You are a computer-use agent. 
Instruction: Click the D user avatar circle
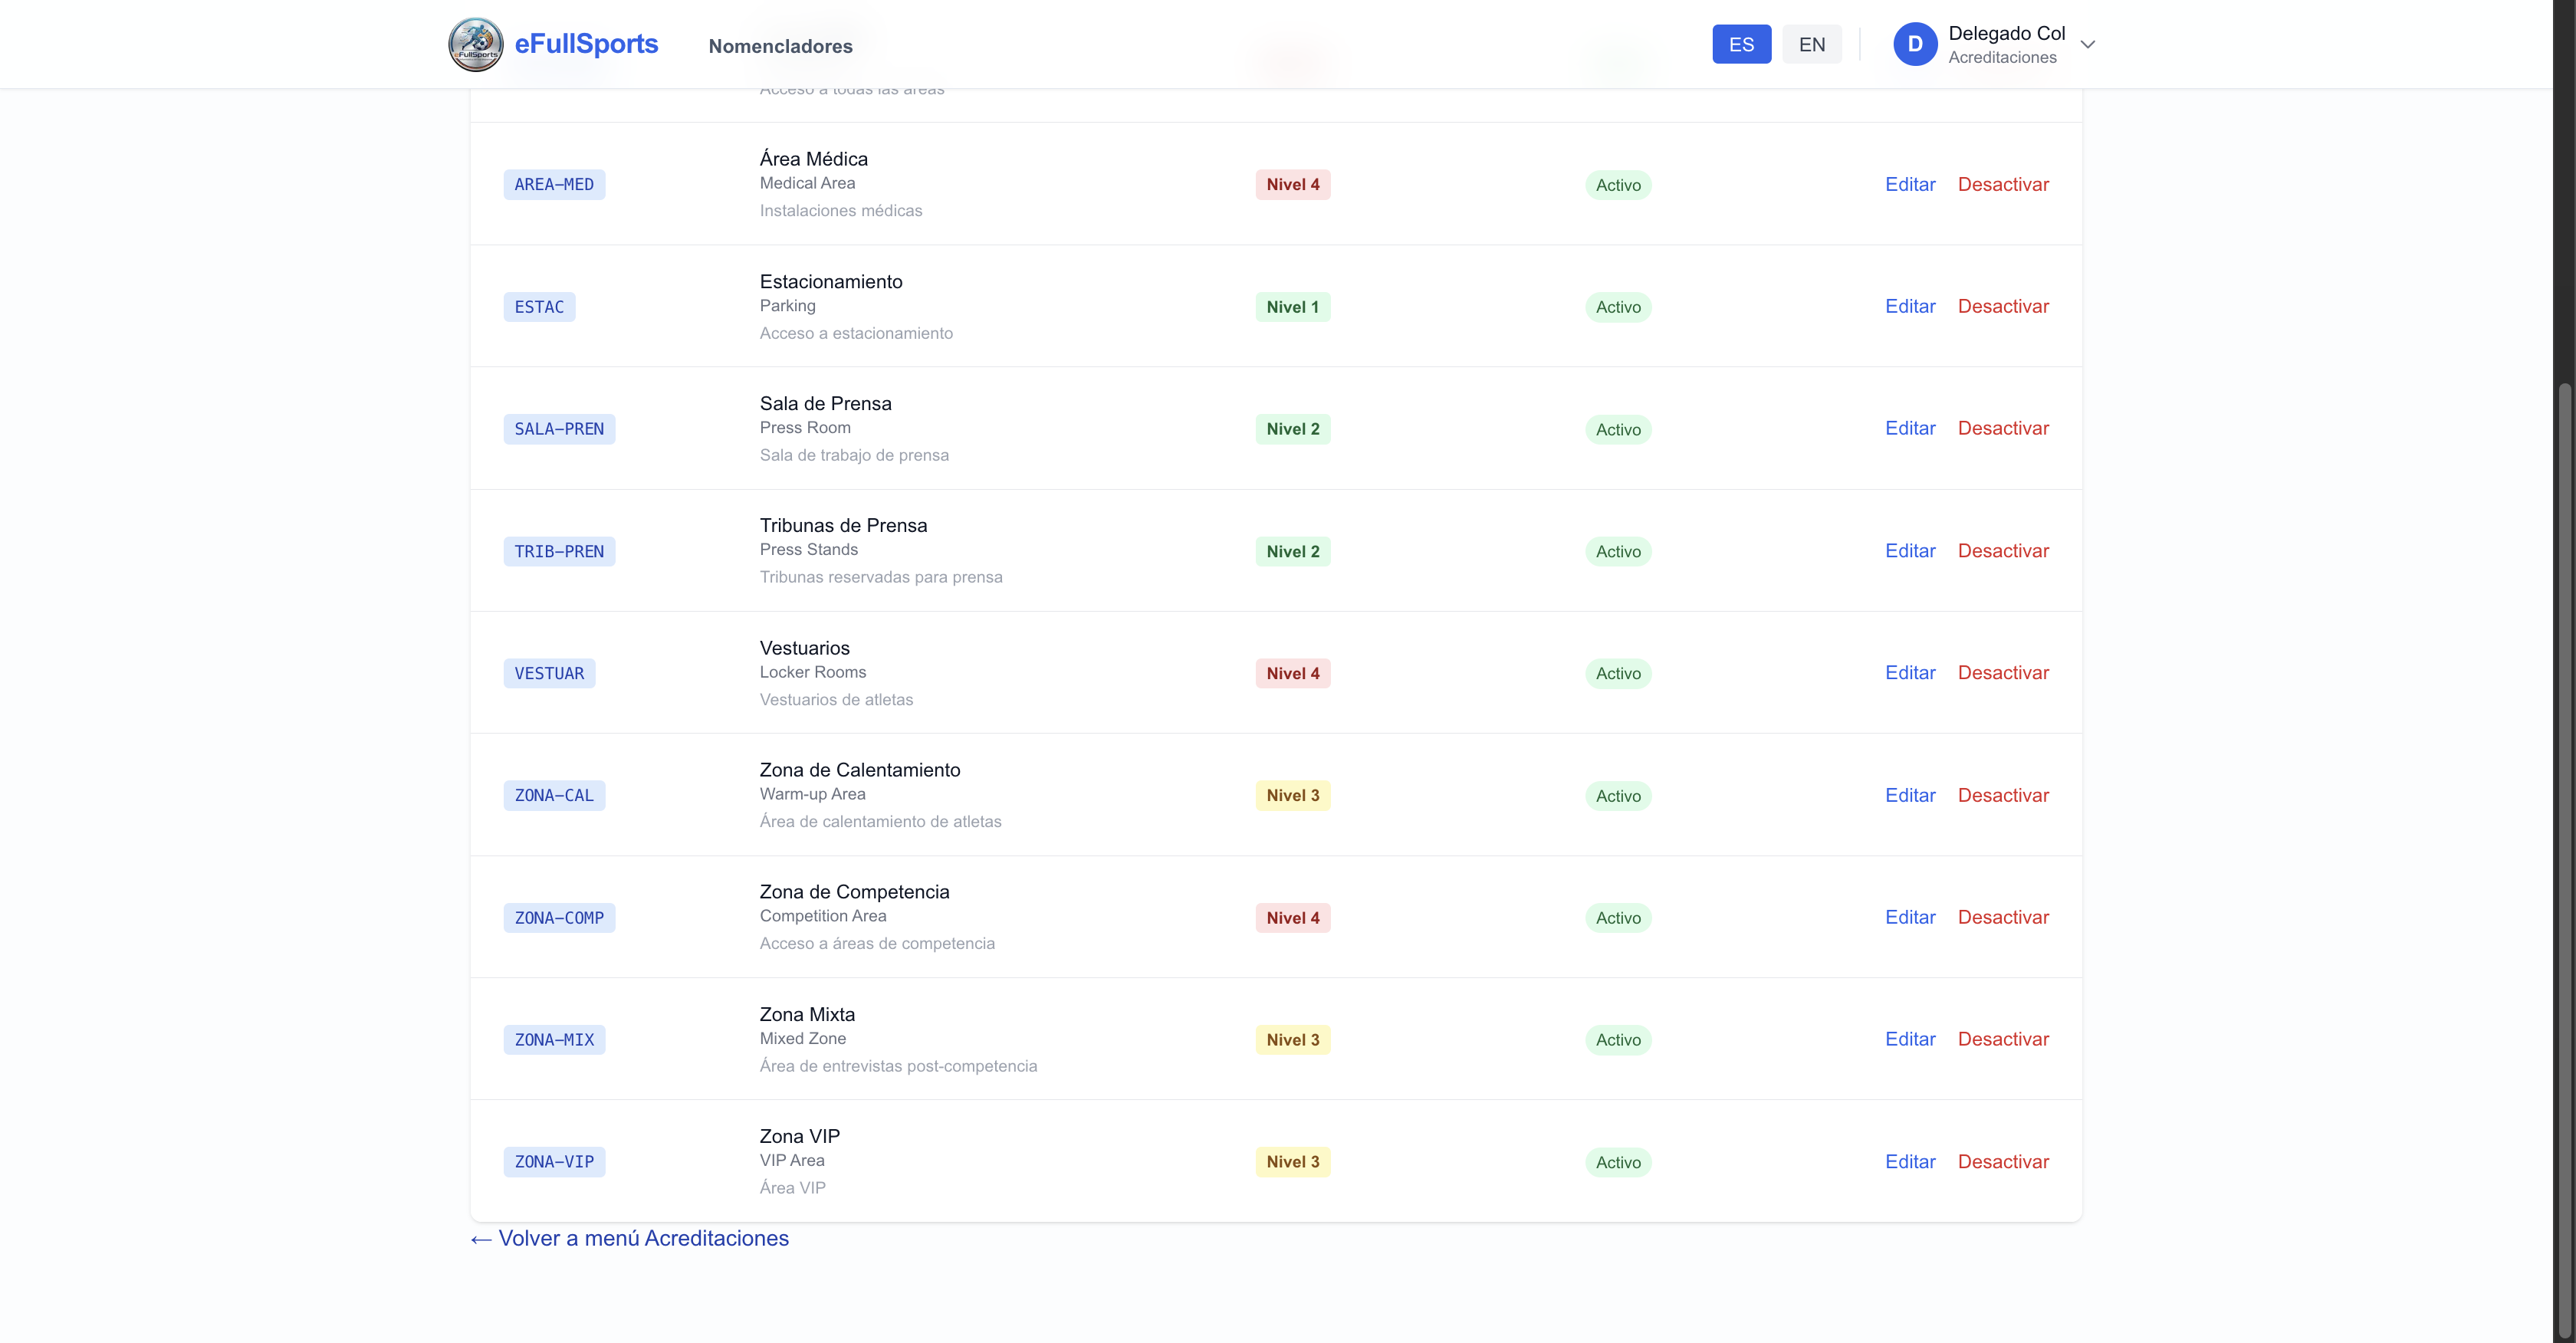coord(1914,44)
